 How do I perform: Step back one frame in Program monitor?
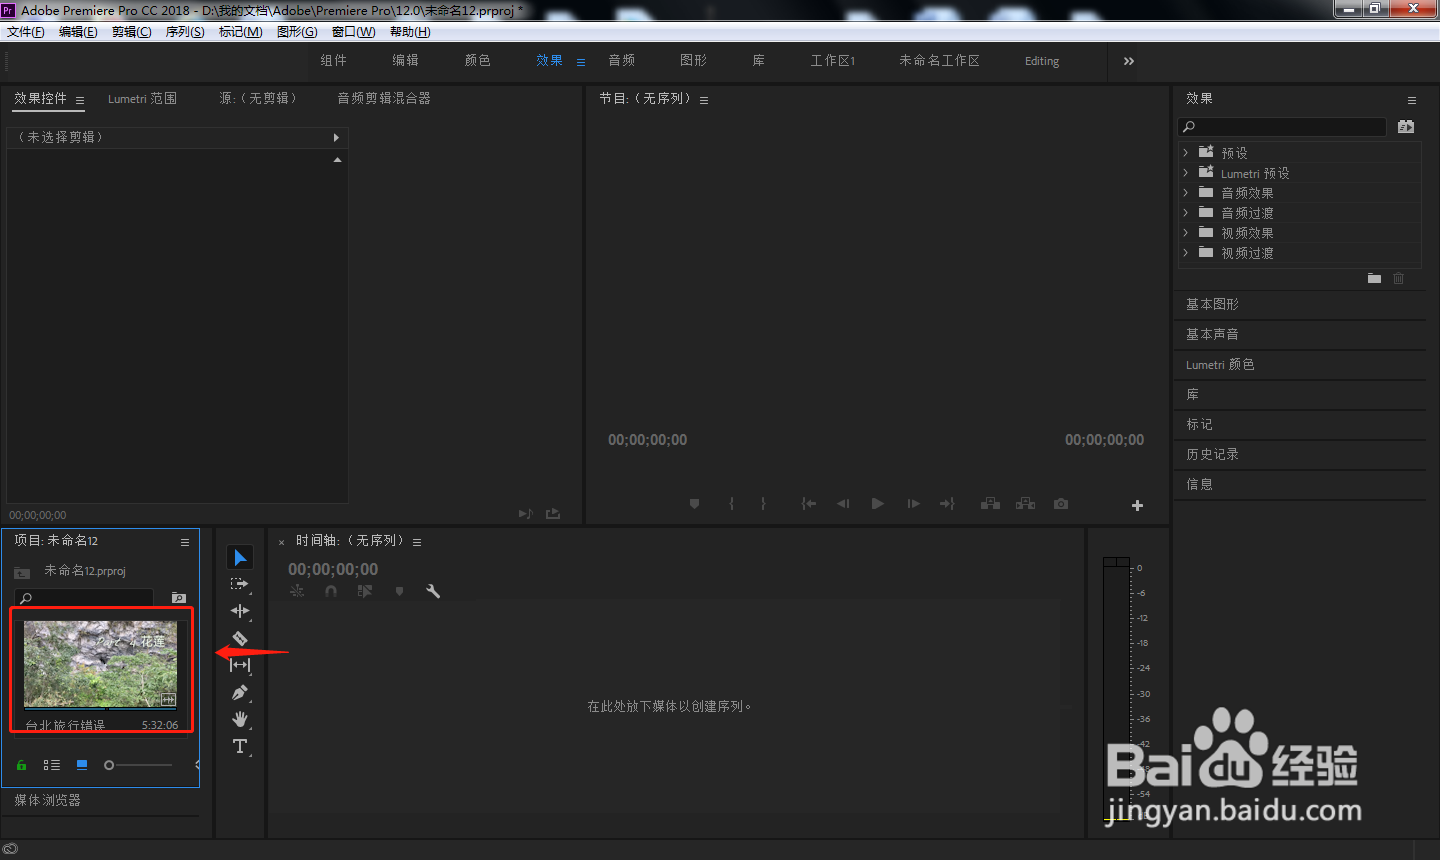coord(843,504)
